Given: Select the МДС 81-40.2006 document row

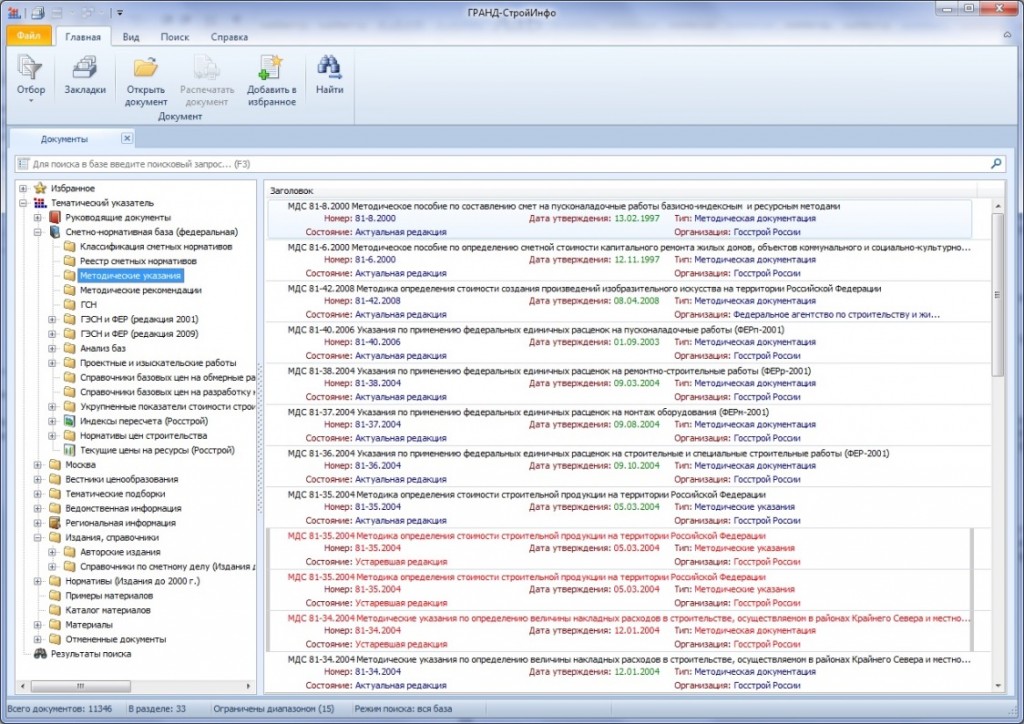Looking at the screenshot, I should (620, 342).
